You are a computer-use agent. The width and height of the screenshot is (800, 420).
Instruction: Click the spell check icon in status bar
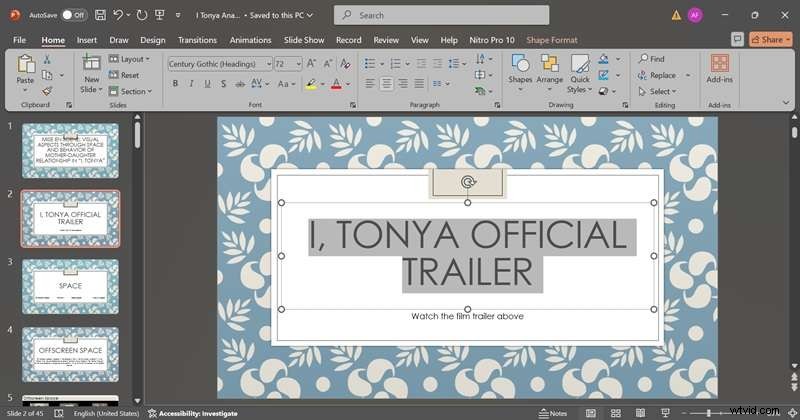(x=59, y=413)
